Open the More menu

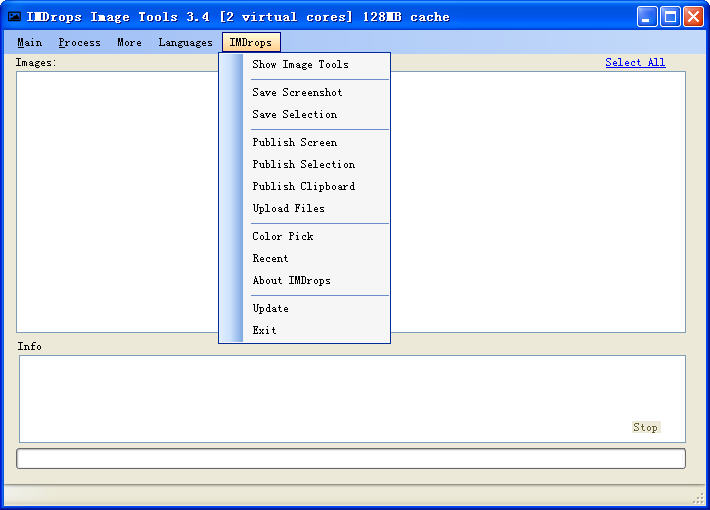tap(129, 43)
